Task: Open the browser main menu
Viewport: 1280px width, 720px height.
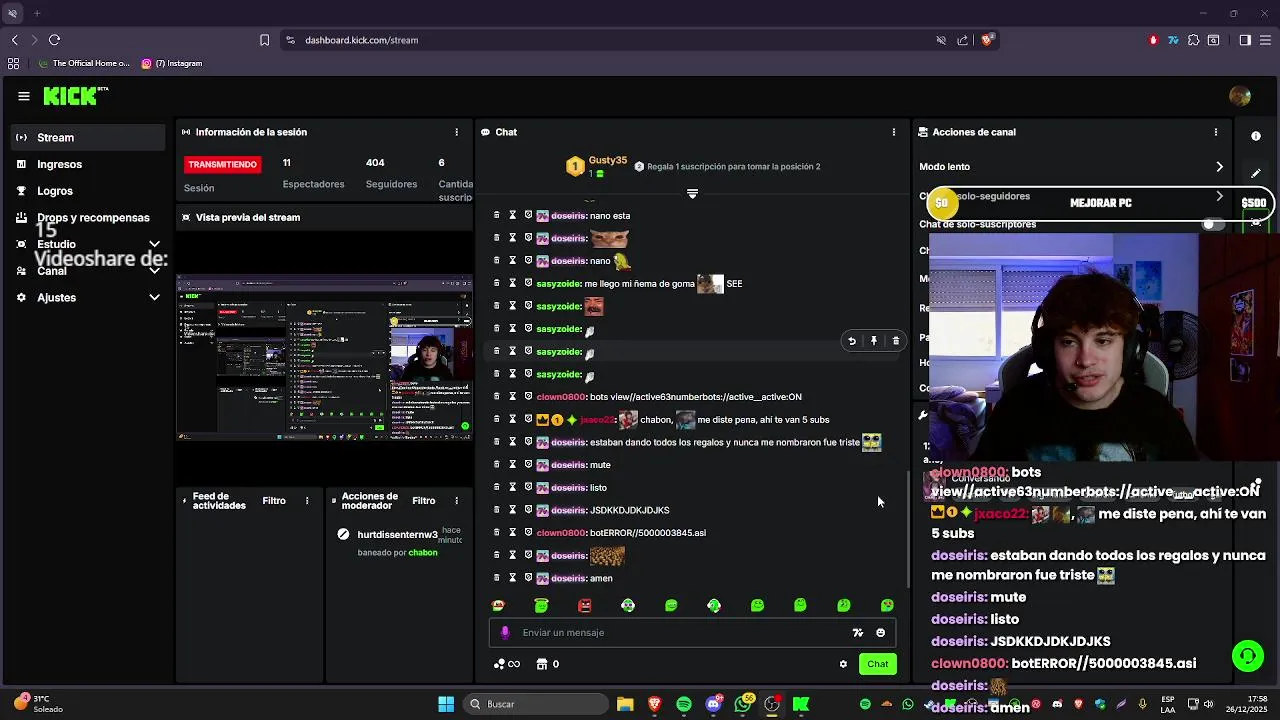Action: [x=1266, y=40]
